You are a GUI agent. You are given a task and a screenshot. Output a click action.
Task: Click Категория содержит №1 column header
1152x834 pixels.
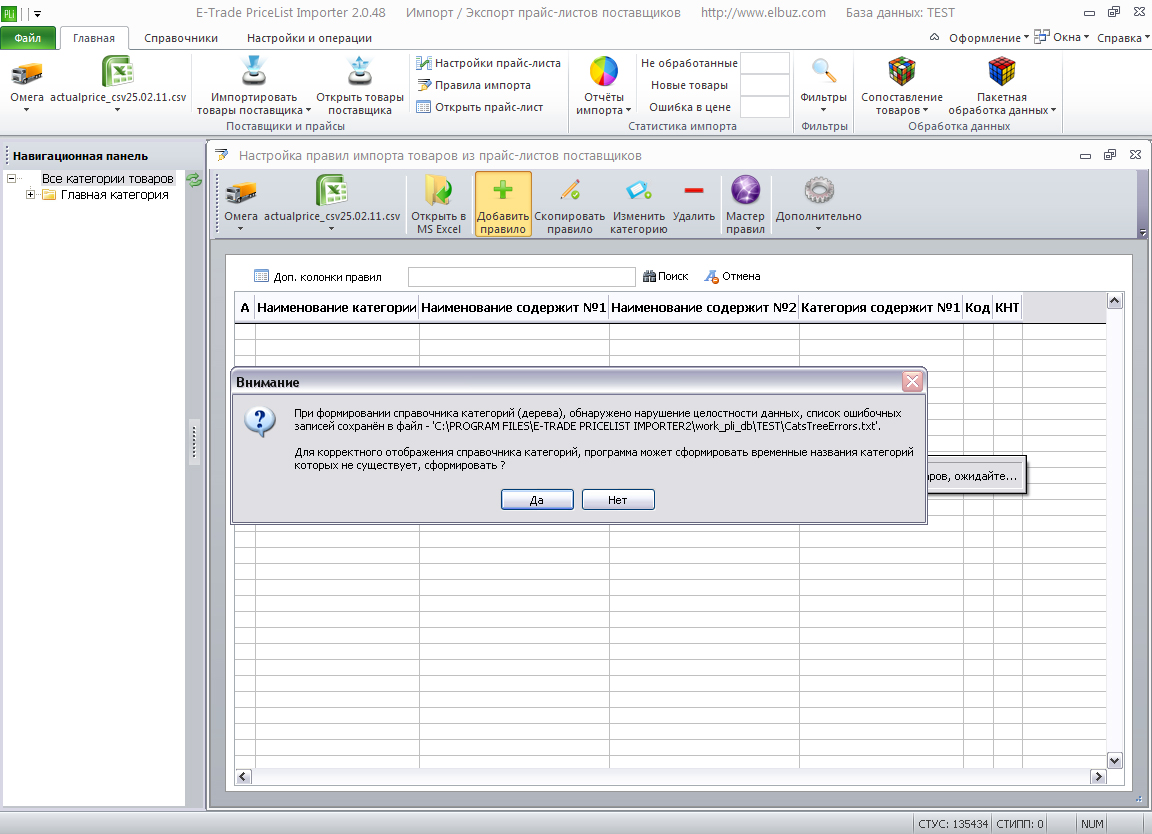click(881, 308)
